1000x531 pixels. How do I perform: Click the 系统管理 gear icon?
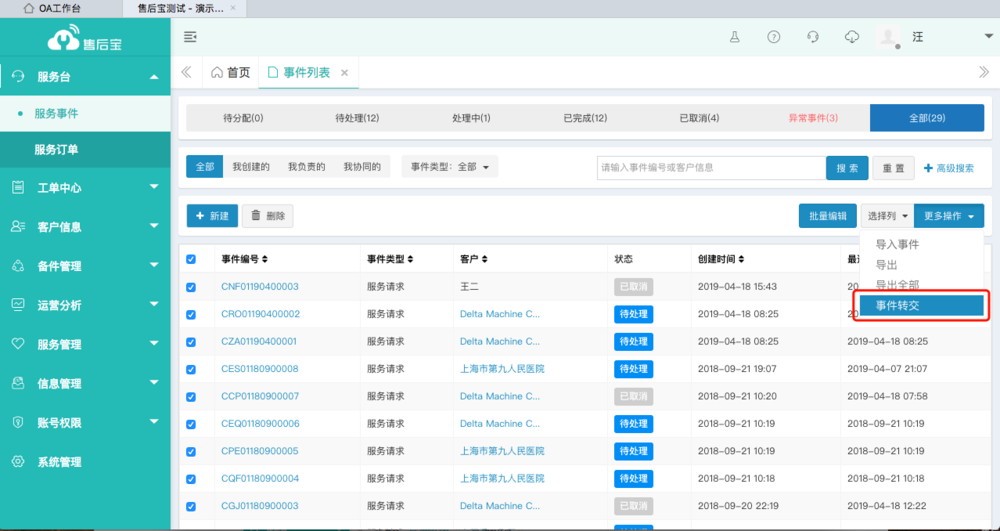18,462
